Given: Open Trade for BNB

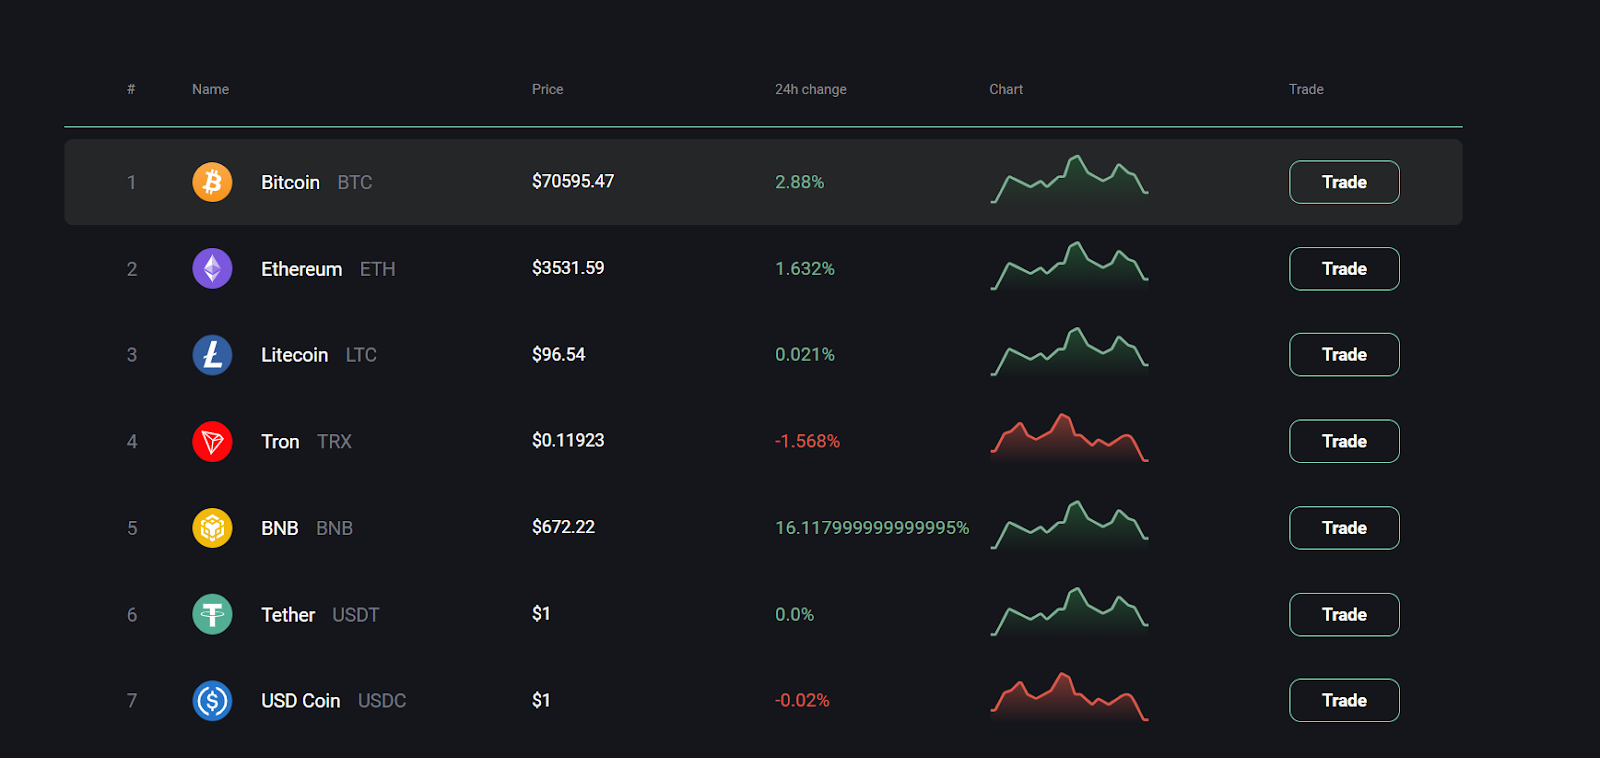Looking at the screenshot, I should [x=1344, y=528].
